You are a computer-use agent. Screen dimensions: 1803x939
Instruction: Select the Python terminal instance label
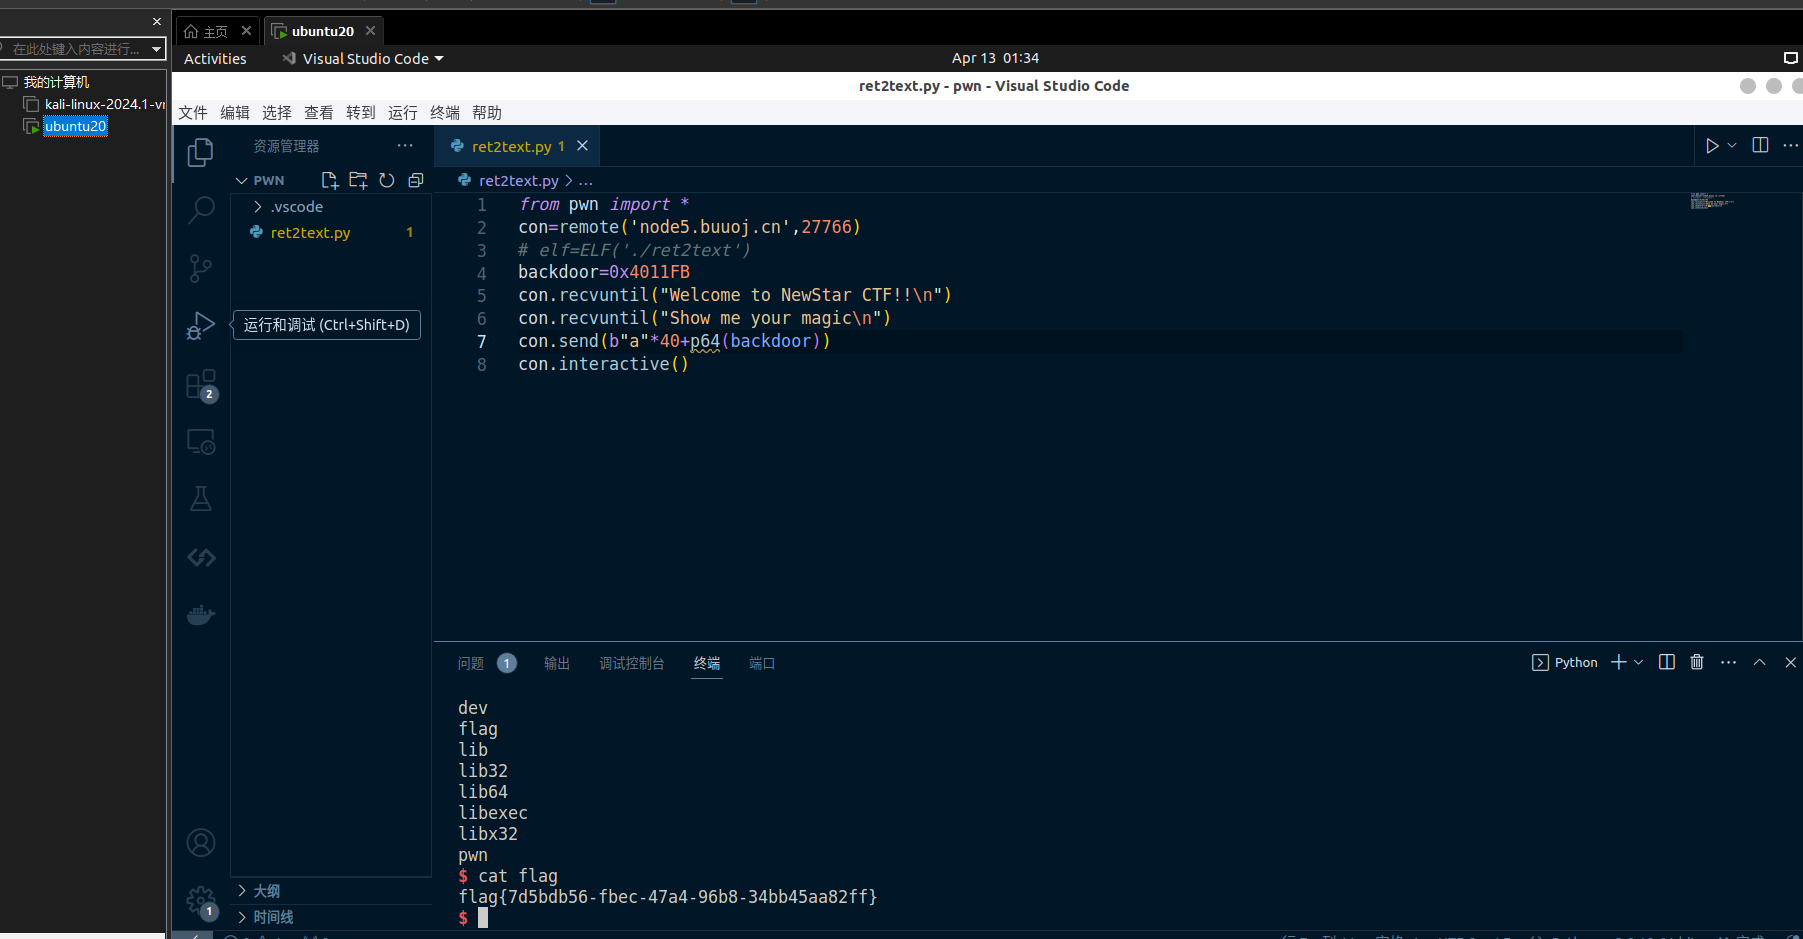[x=1565, y=662]
